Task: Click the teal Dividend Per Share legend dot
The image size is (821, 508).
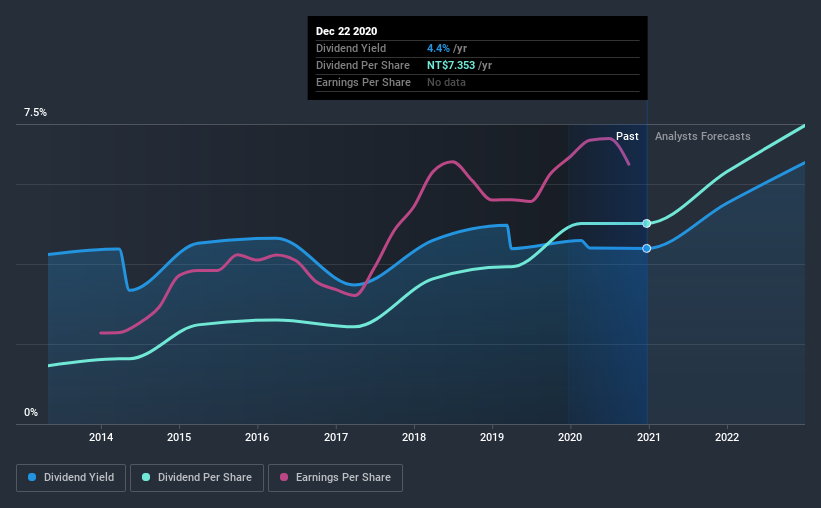Action: point(146,477)
